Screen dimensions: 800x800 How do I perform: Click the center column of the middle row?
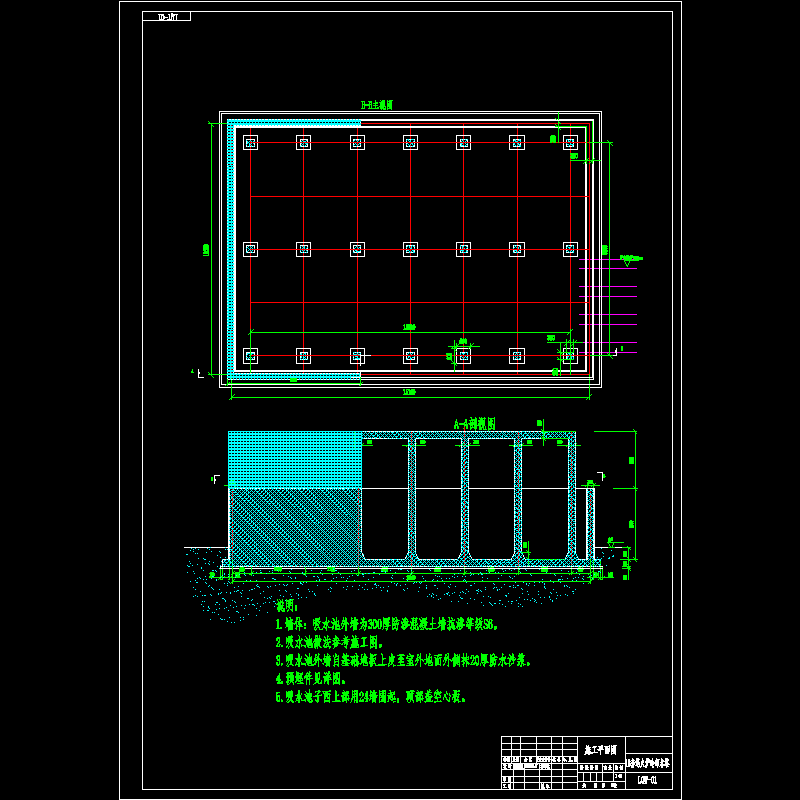(410, 249)
